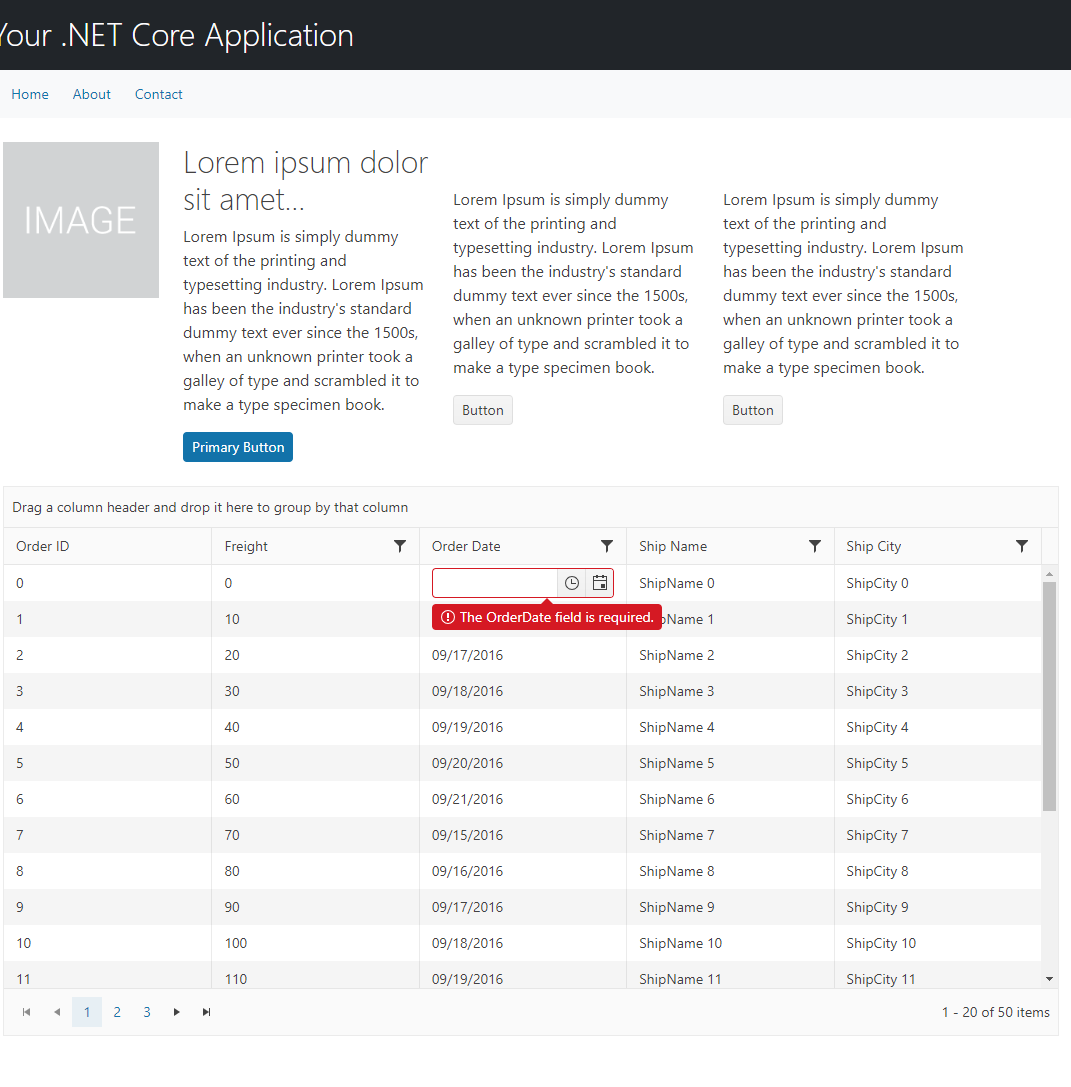Jump to the last grid page
Image resolution: width=1071 pixels, height=1087 pixels.
pos(207,1012)
